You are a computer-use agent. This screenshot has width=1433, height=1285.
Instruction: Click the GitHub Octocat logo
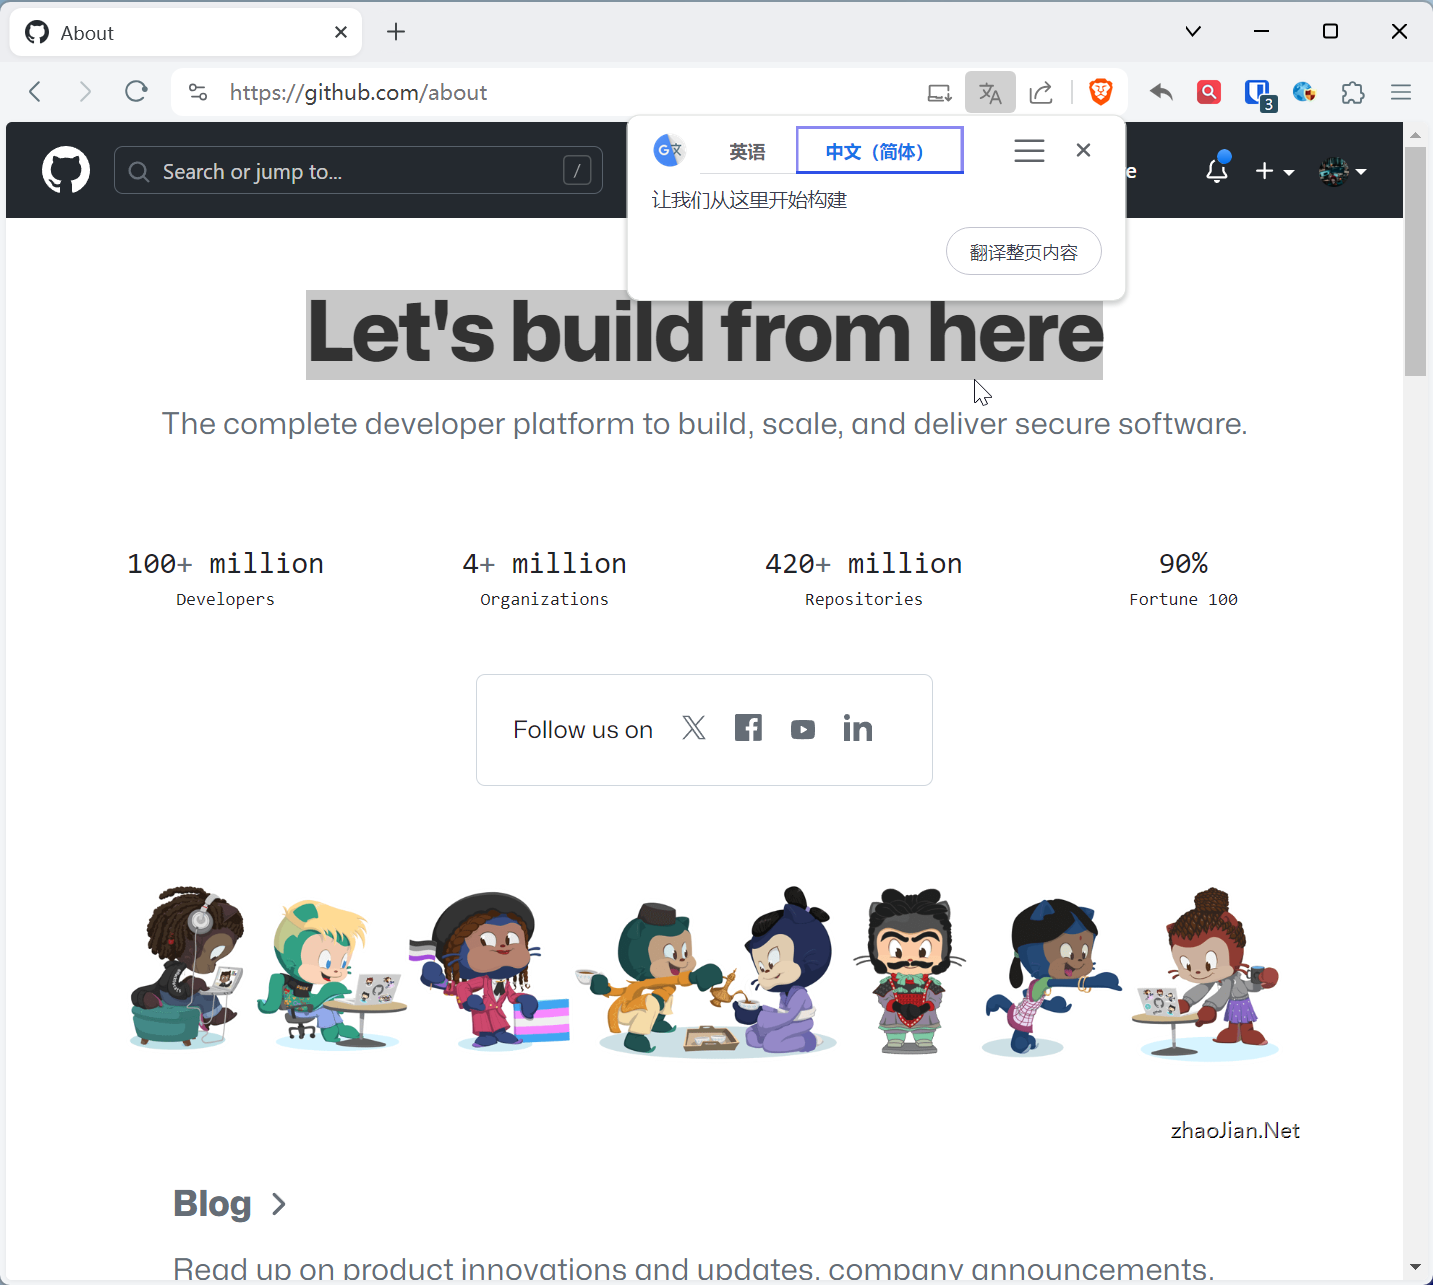click(66, 170)
